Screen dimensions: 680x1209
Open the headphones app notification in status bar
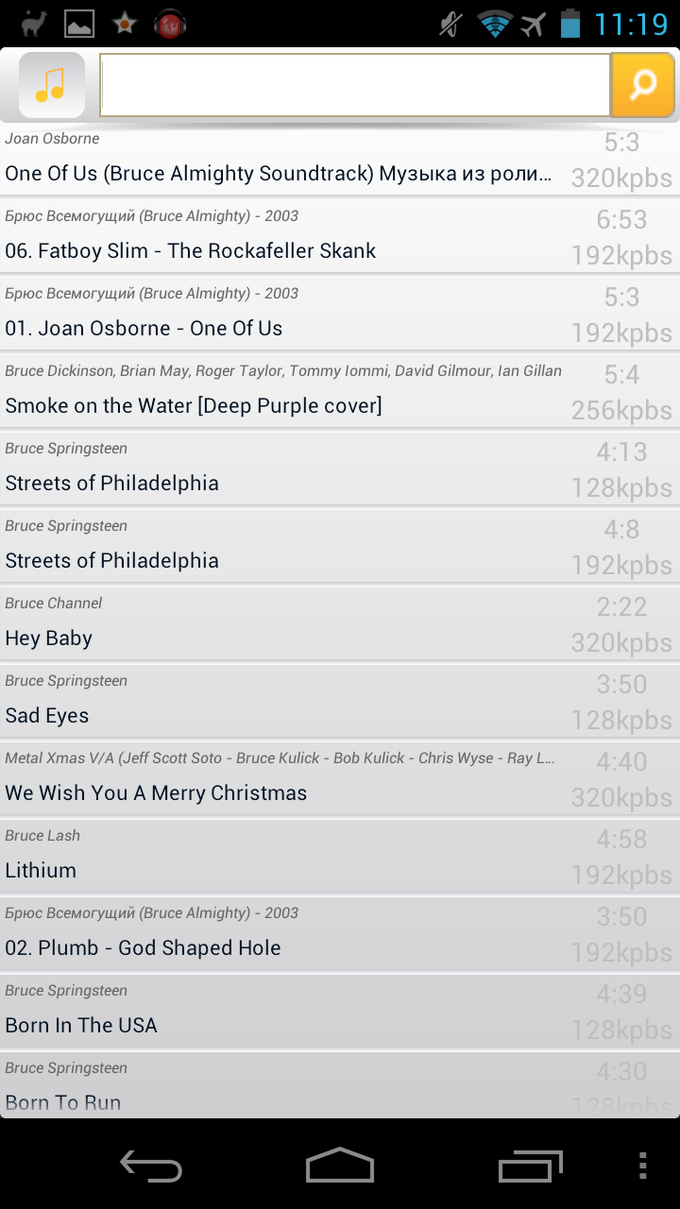pos(169,22)
